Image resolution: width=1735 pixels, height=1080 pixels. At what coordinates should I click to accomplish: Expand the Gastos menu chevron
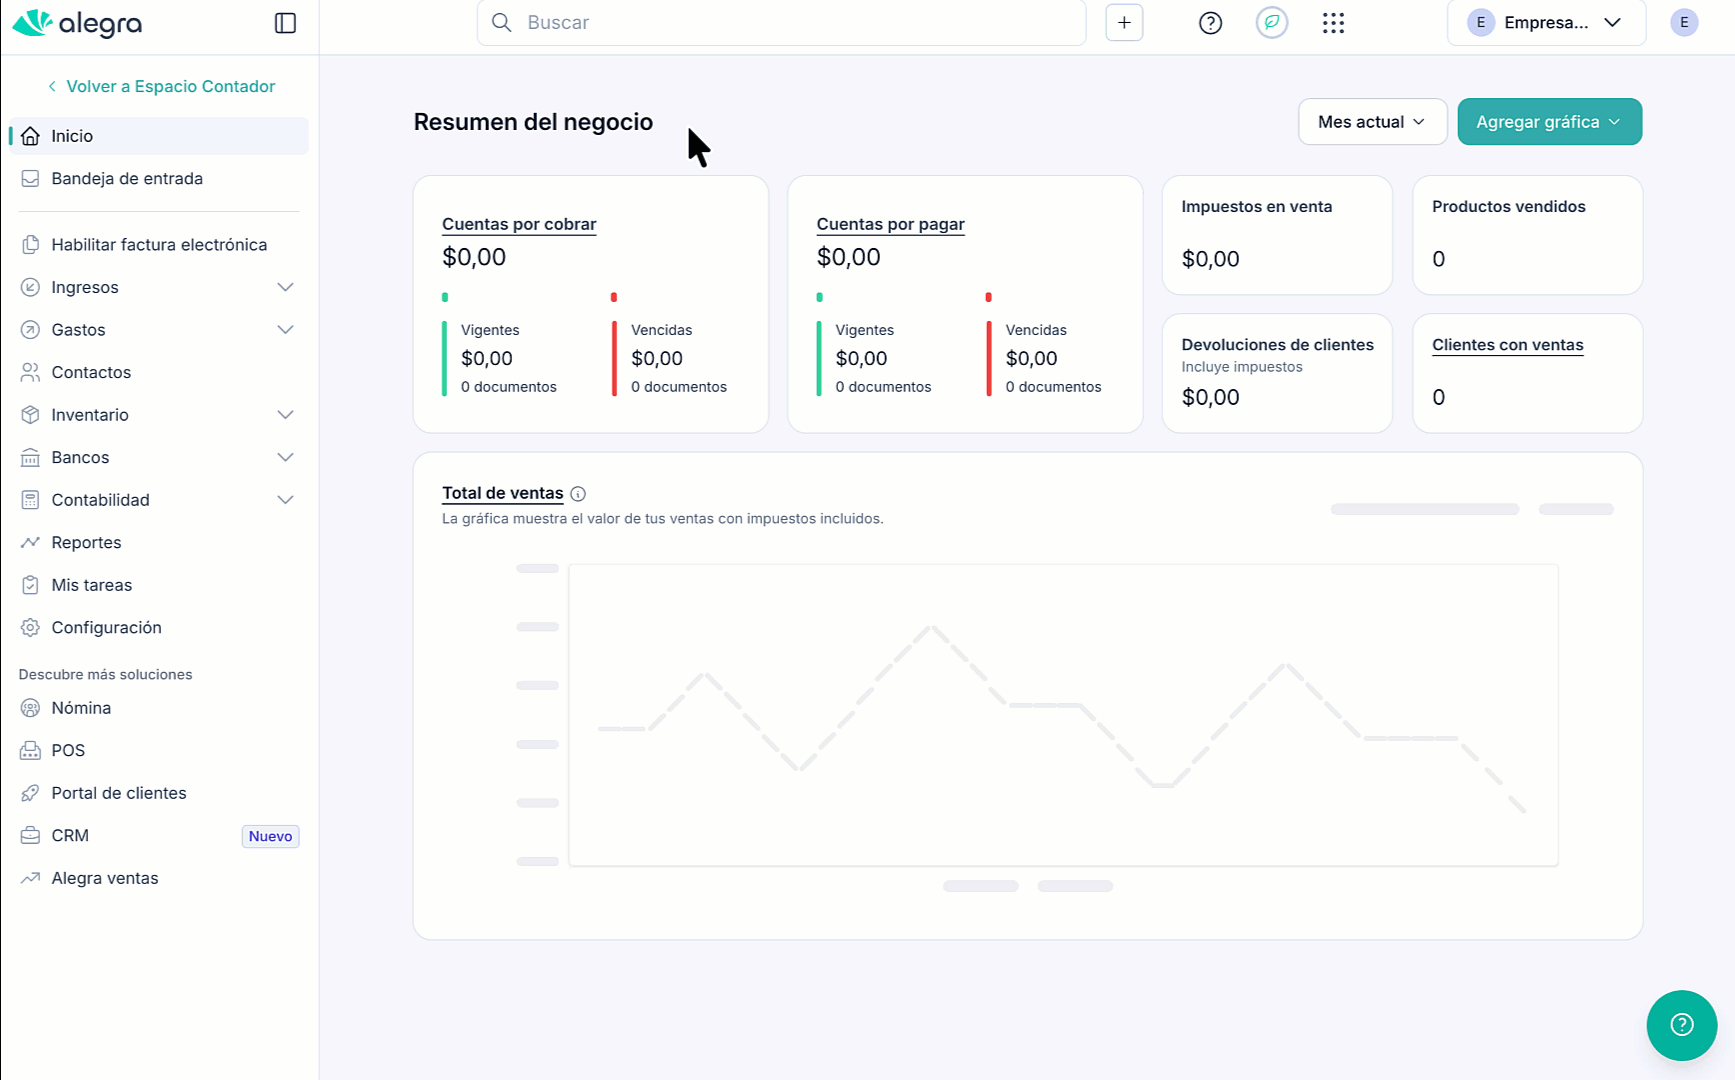pyautogui.click(x=285, y=330)
